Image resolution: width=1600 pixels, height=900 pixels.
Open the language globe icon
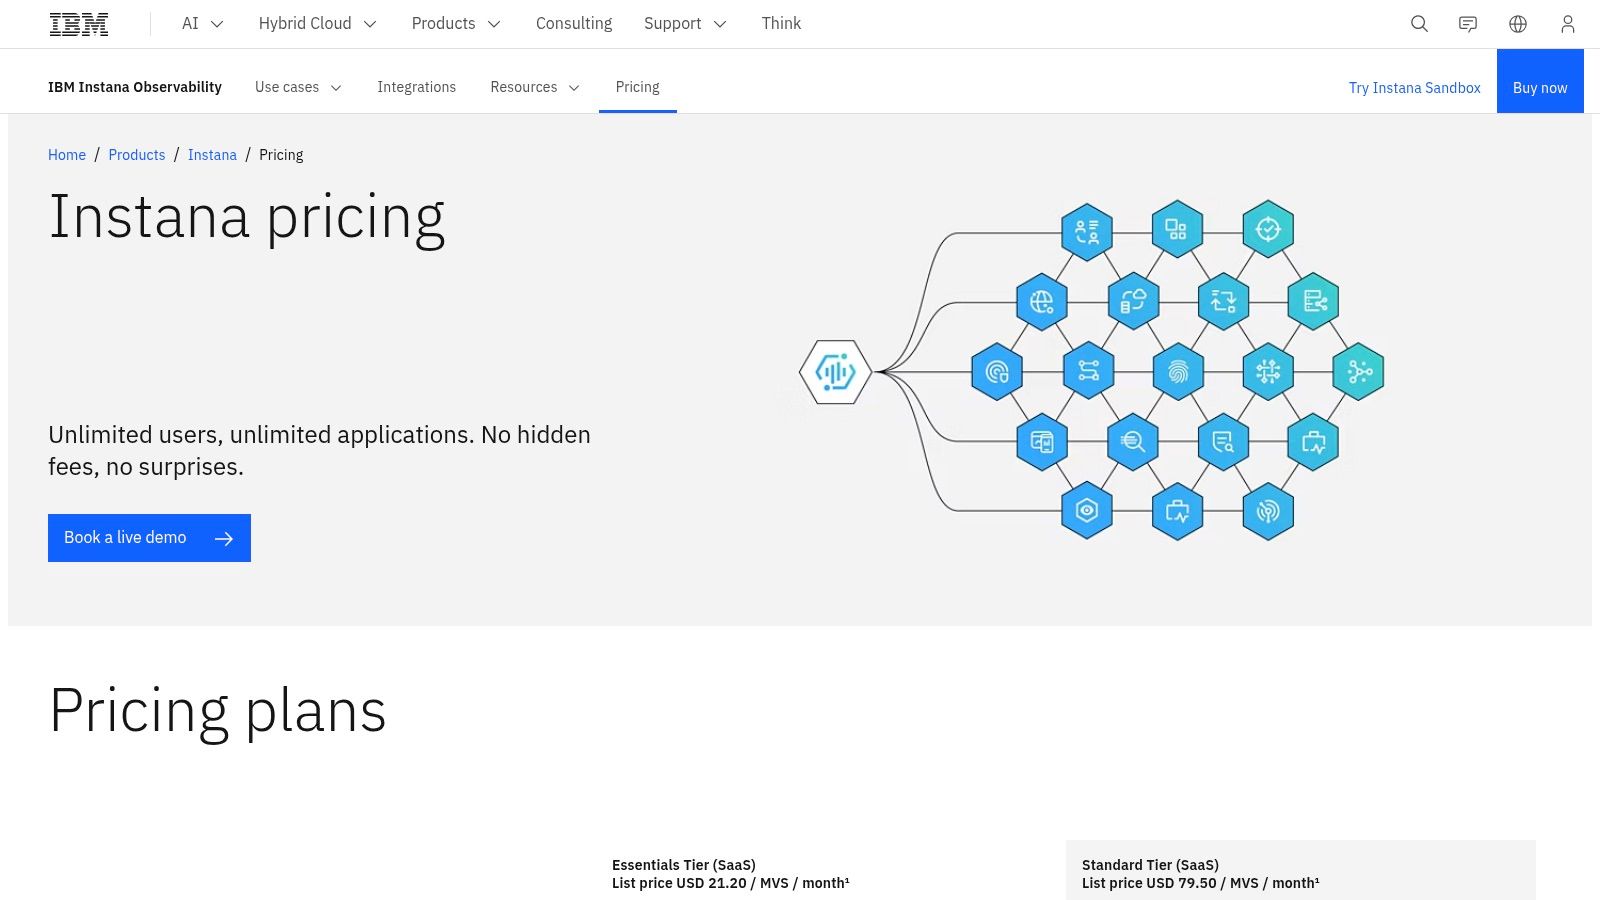tap(1518, 23)
